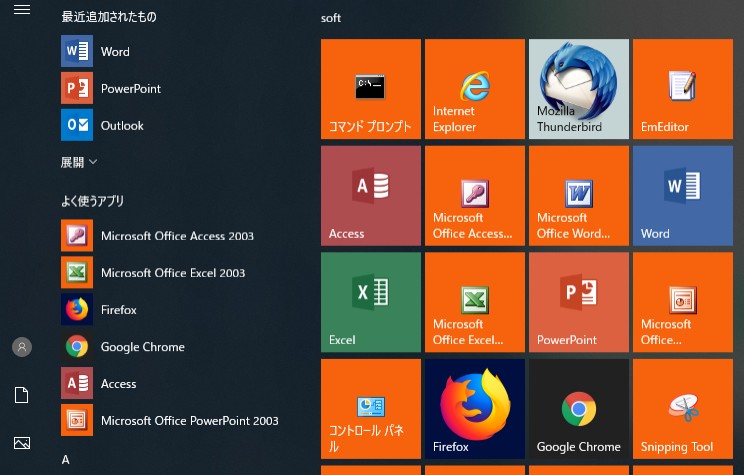Open the Mozilla Thunderbird tile

(579, 89)
